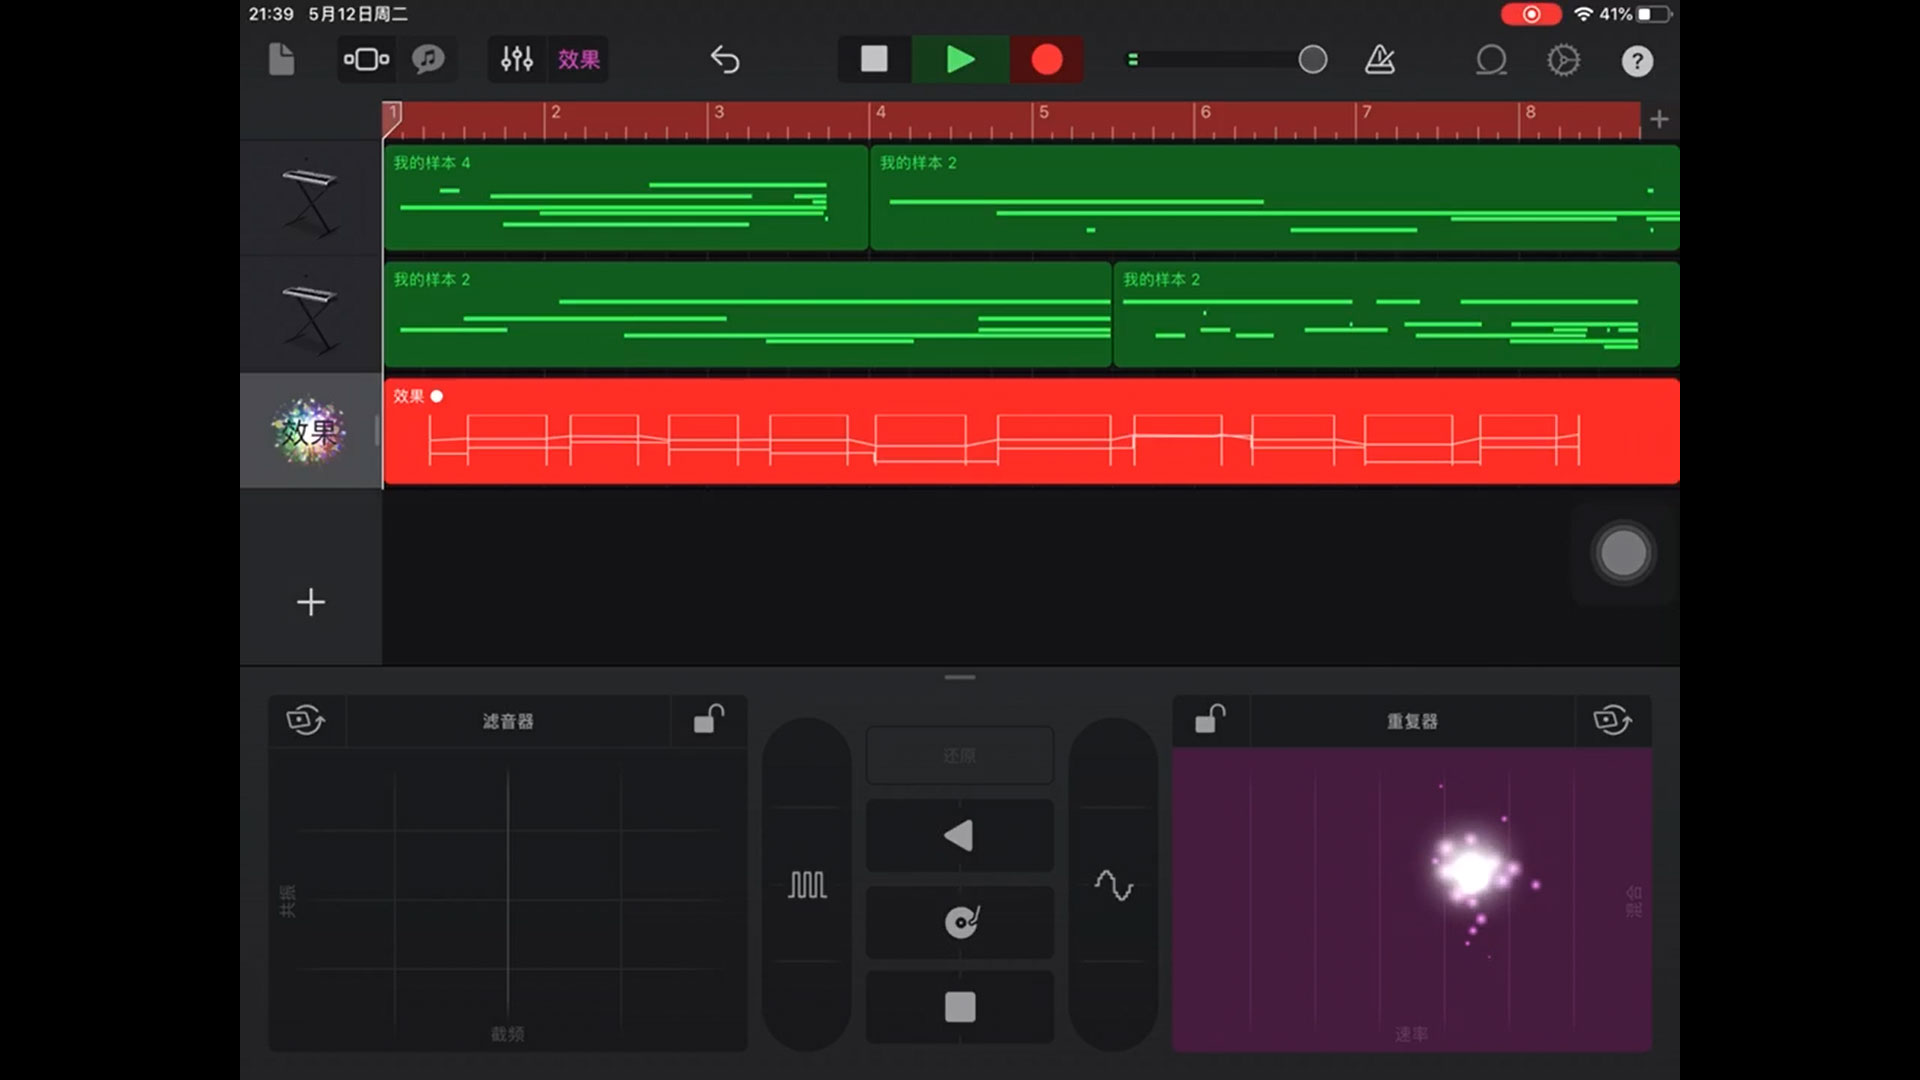This screenshot has height=1080, width=1920.
Task: Select first keyboard track header
Action: pyautogui.click(x=310, y=198)
